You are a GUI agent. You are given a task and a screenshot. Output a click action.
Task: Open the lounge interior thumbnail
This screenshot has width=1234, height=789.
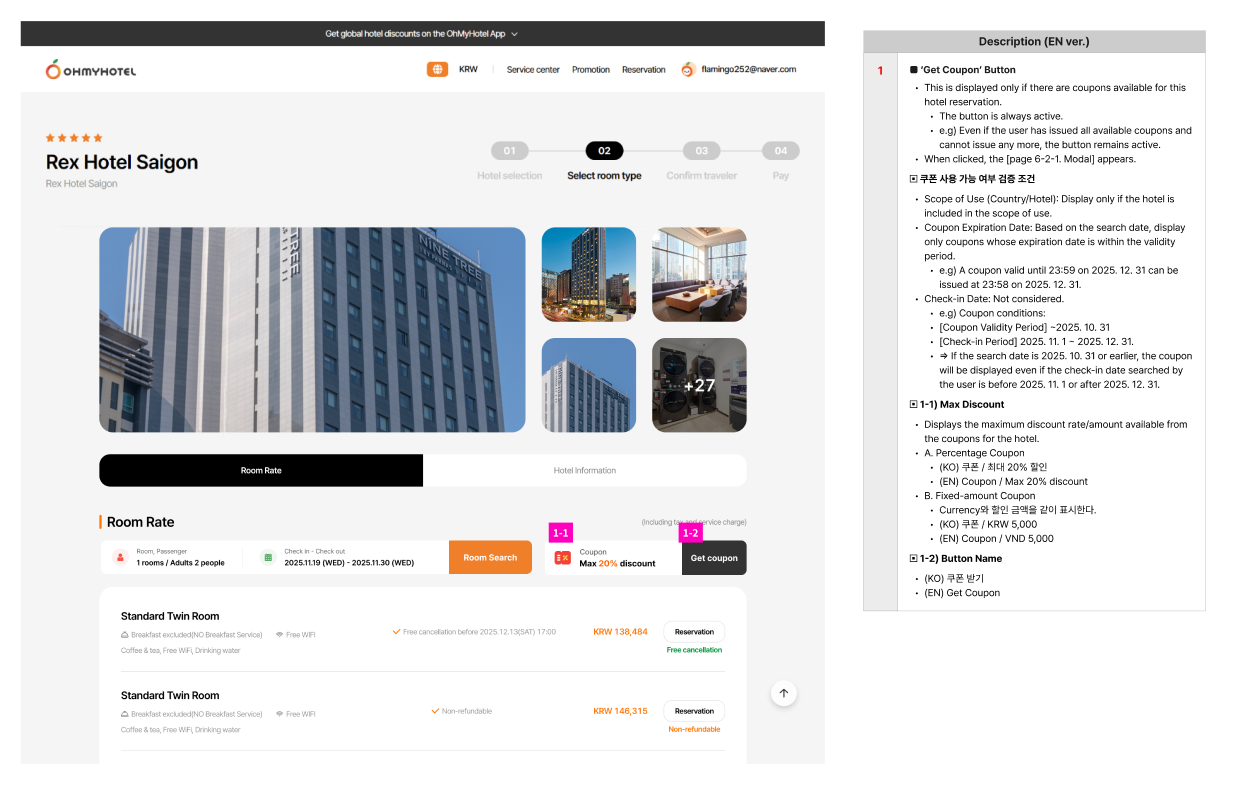point(699,275)
